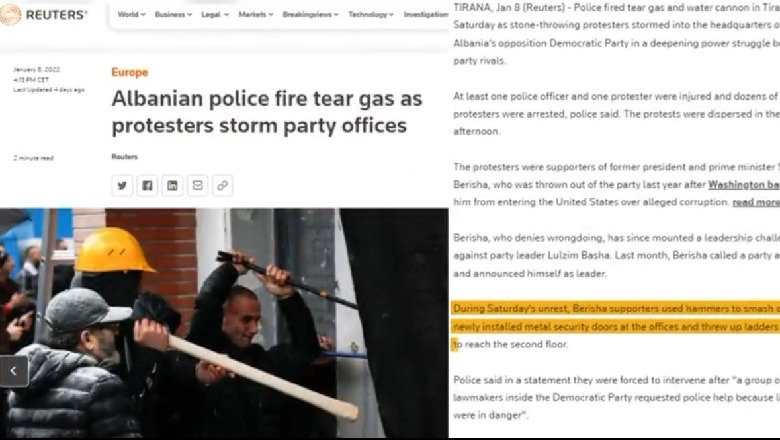Click the 'read more' link
780x440 pixels.
click(x=756, y=202)
